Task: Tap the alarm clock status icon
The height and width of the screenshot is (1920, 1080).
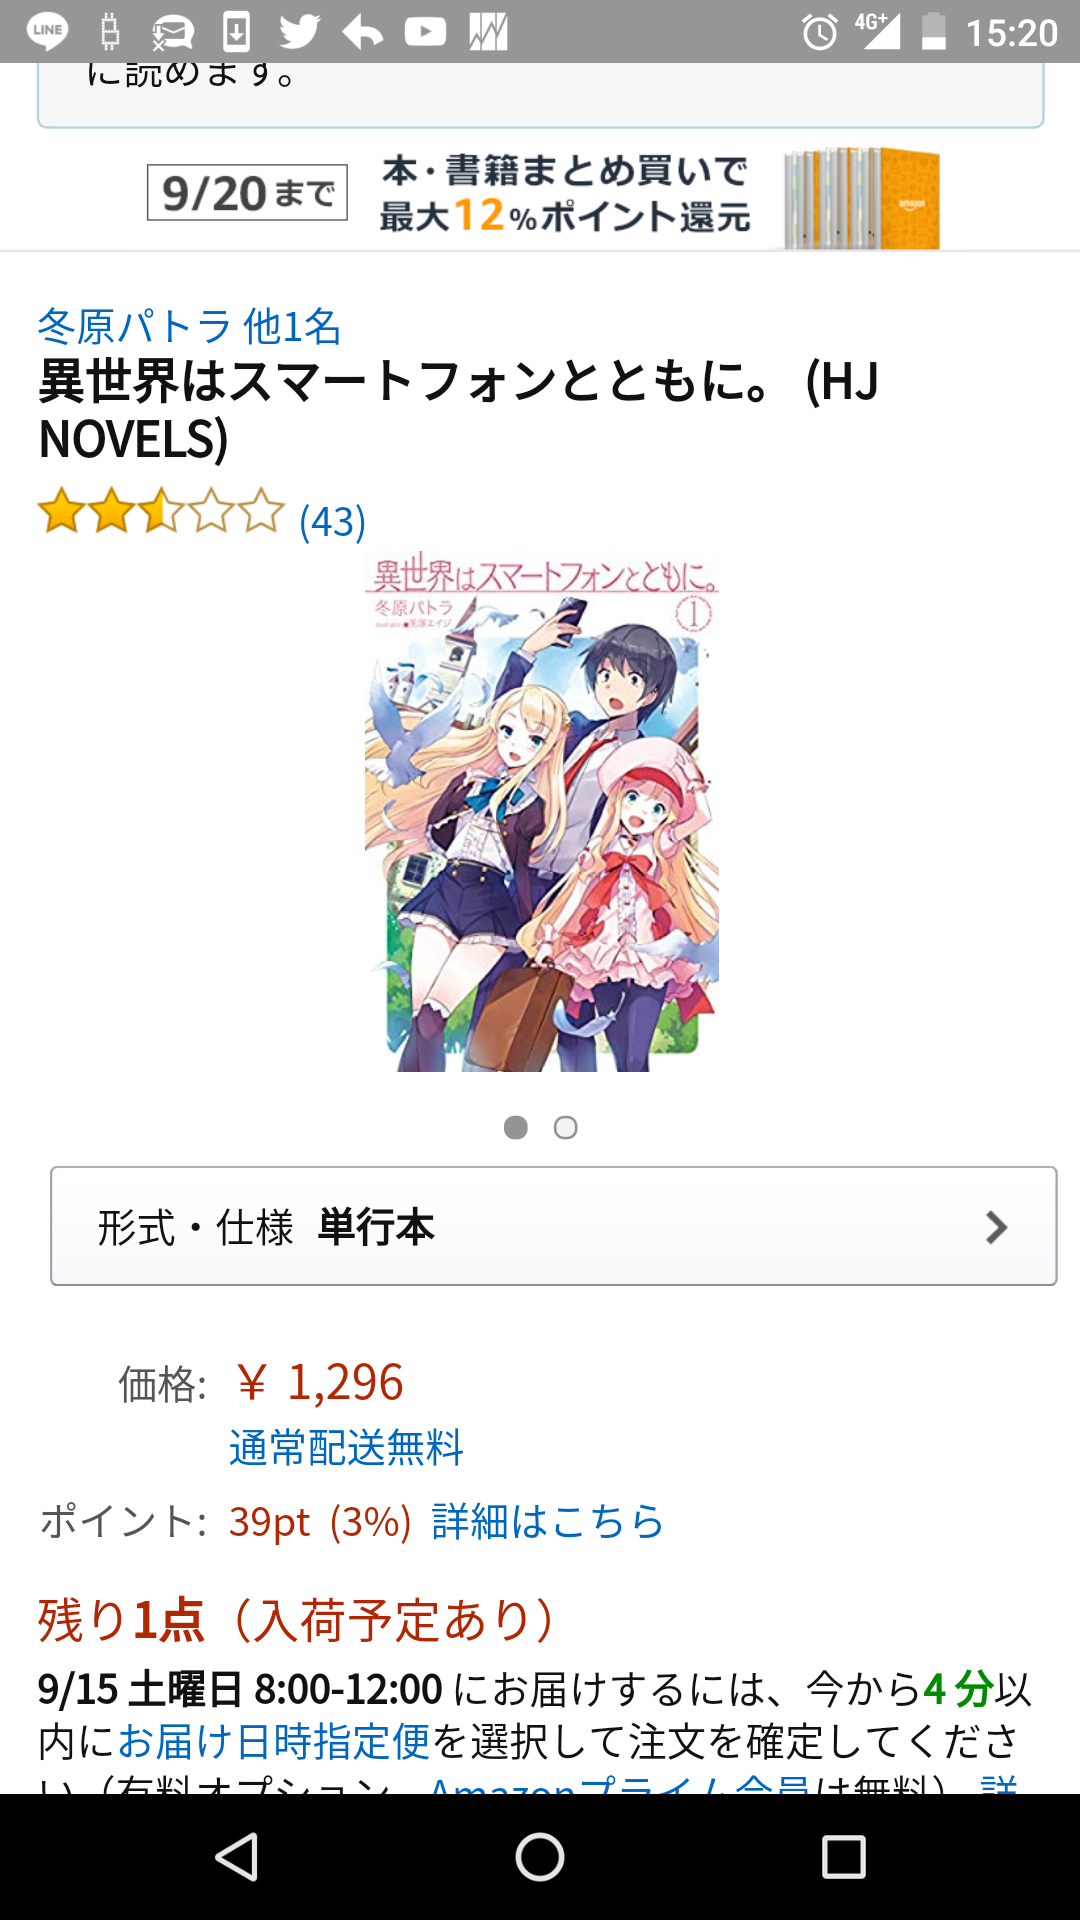Action: click(x=820, y=33)
